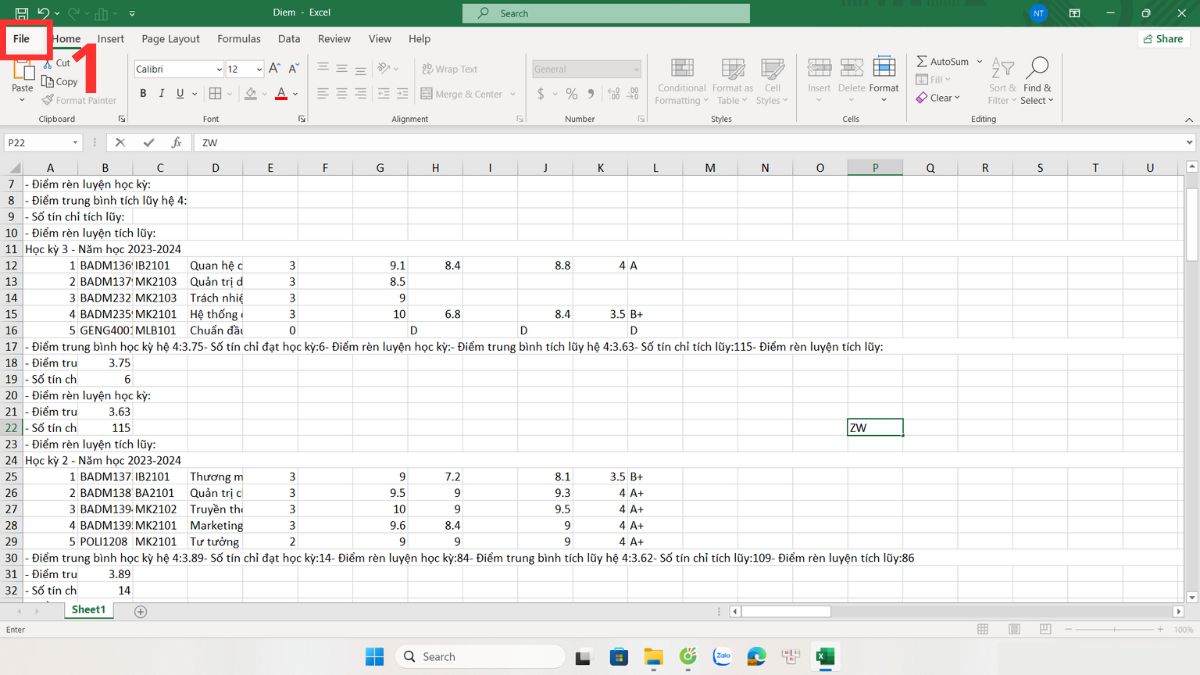Click the Paste clipboard icon
Screen dimensions: 1200x675
coord(22,68)
